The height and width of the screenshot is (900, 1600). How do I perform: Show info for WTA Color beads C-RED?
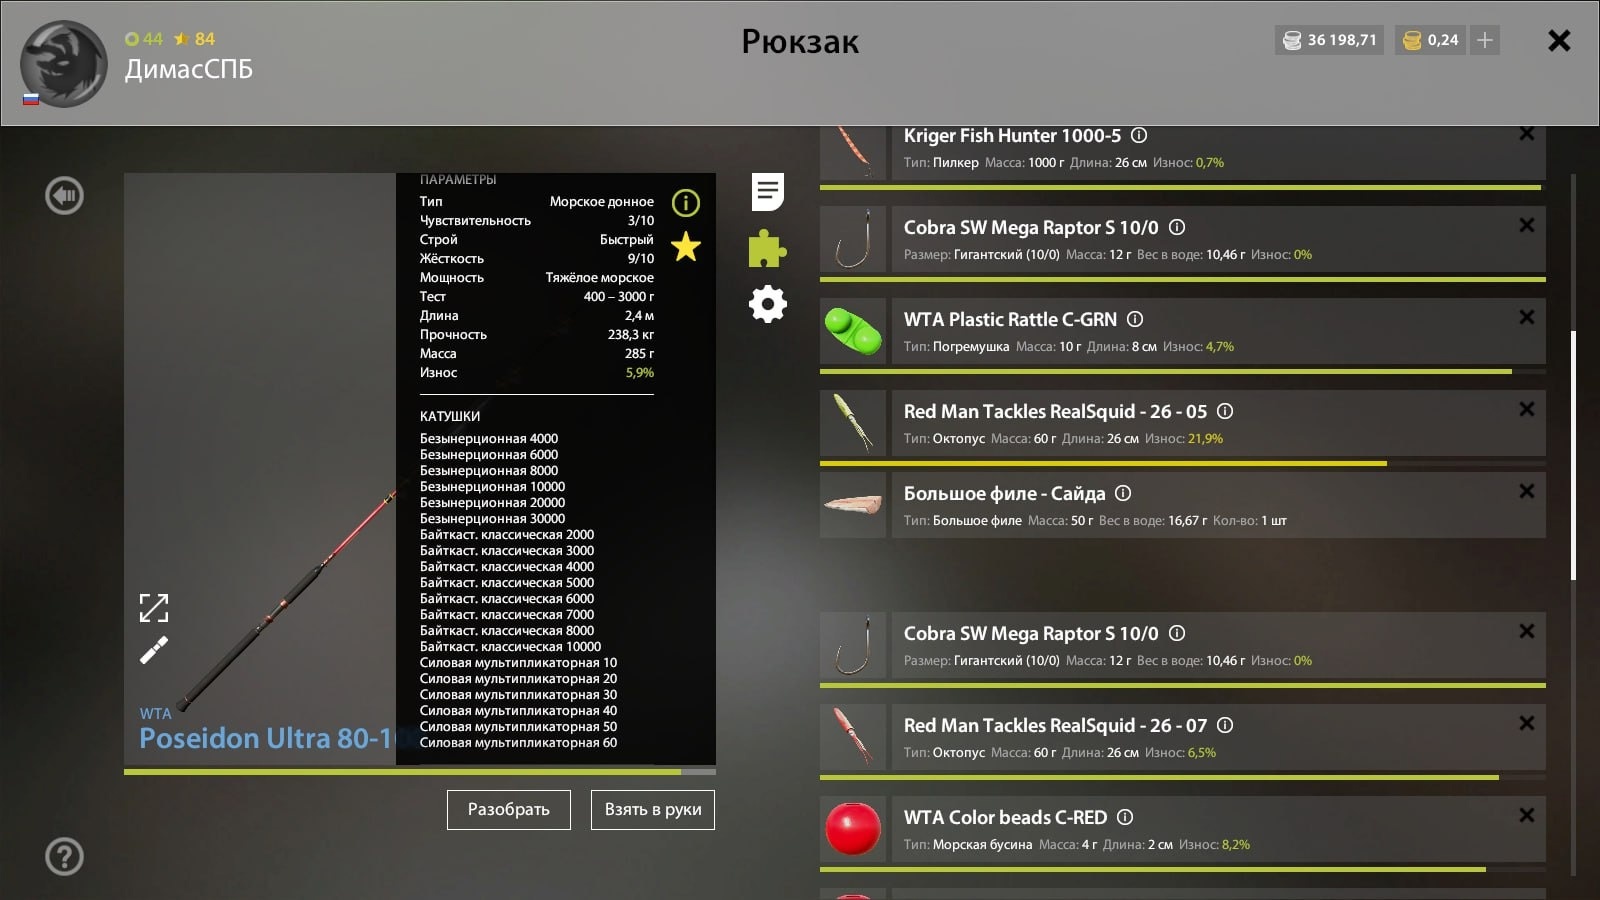(x=1125, y=817)
